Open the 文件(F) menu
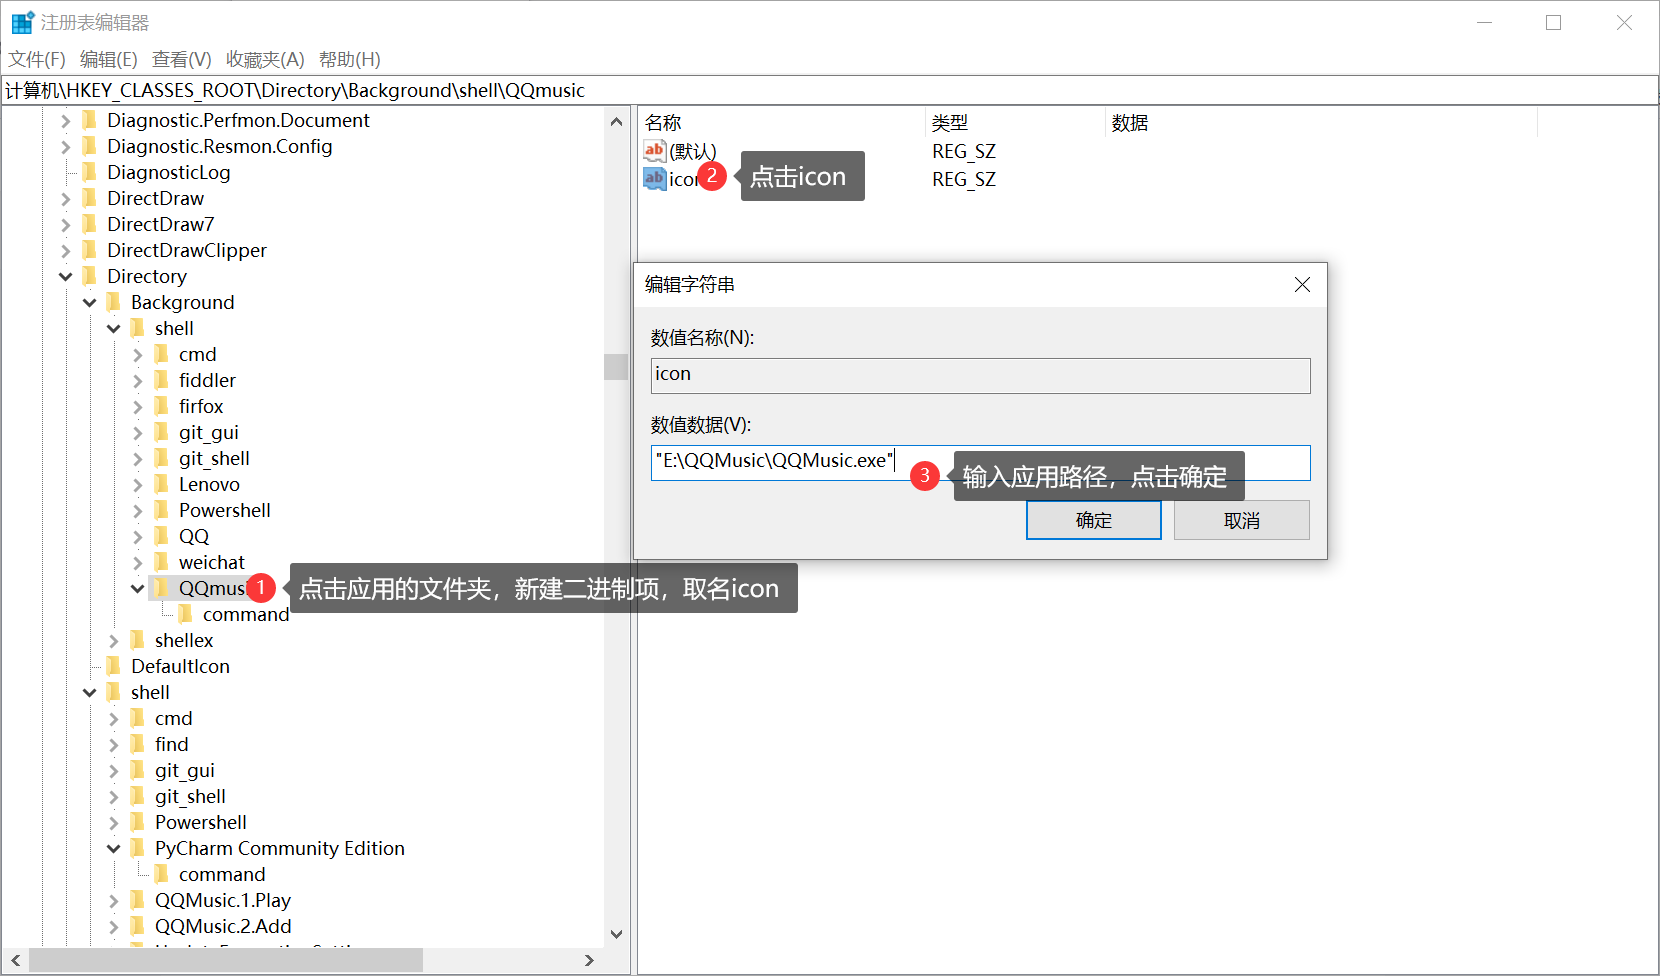 pyautogui.click(x=37, y=59)
